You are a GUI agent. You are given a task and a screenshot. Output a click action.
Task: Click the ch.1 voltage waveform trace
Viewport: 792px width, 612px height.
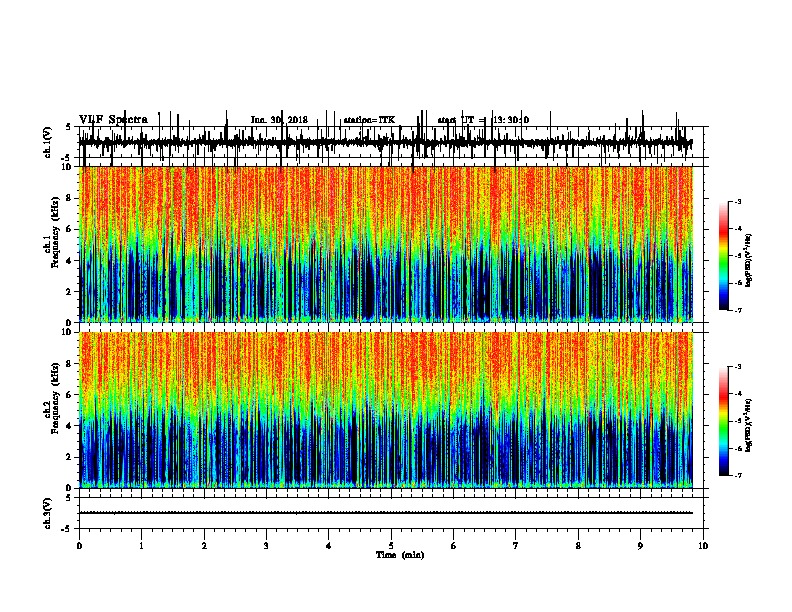(x=386, y=143)
